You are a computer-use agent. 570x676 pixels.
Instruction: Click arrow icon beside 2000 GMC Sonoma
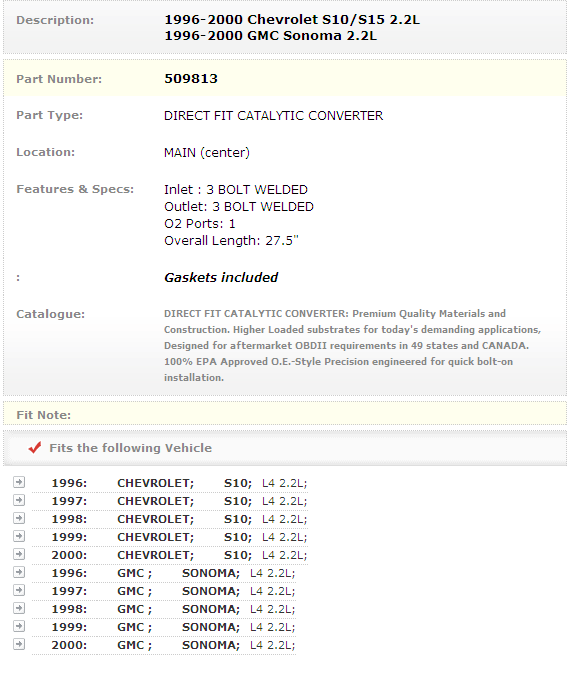click(x=19, y=644)
